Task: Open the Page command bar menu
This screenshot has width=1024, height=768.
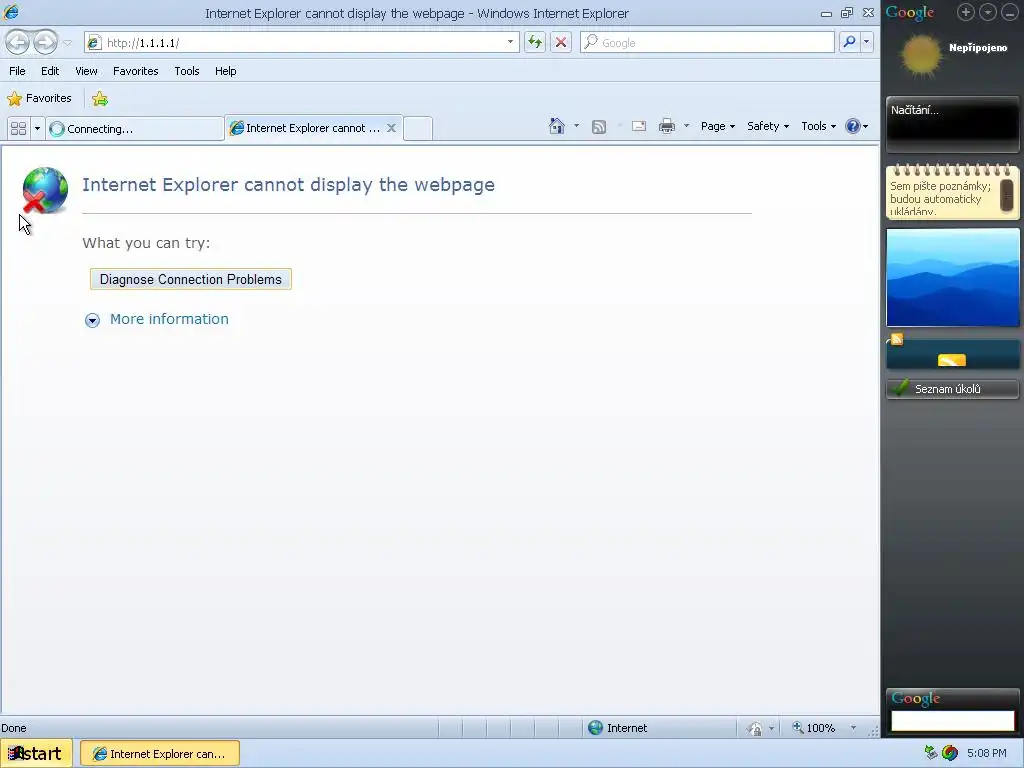Action: (x=718, y=126)
